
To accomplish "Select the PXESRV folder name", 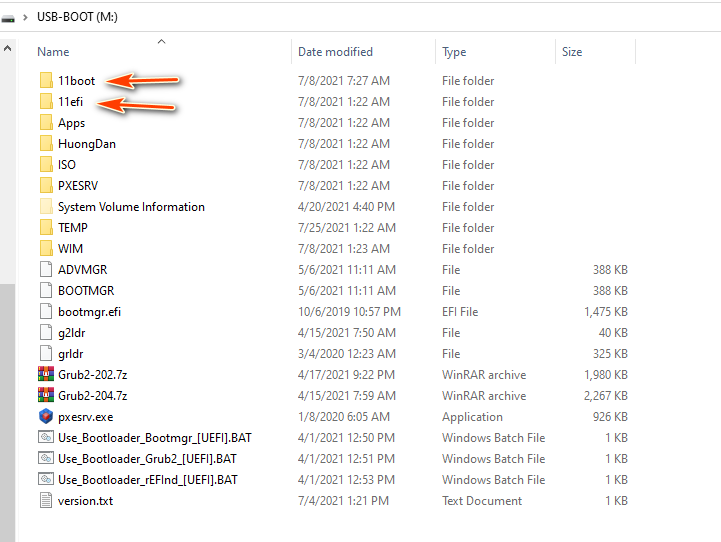I will click(78, 186).
